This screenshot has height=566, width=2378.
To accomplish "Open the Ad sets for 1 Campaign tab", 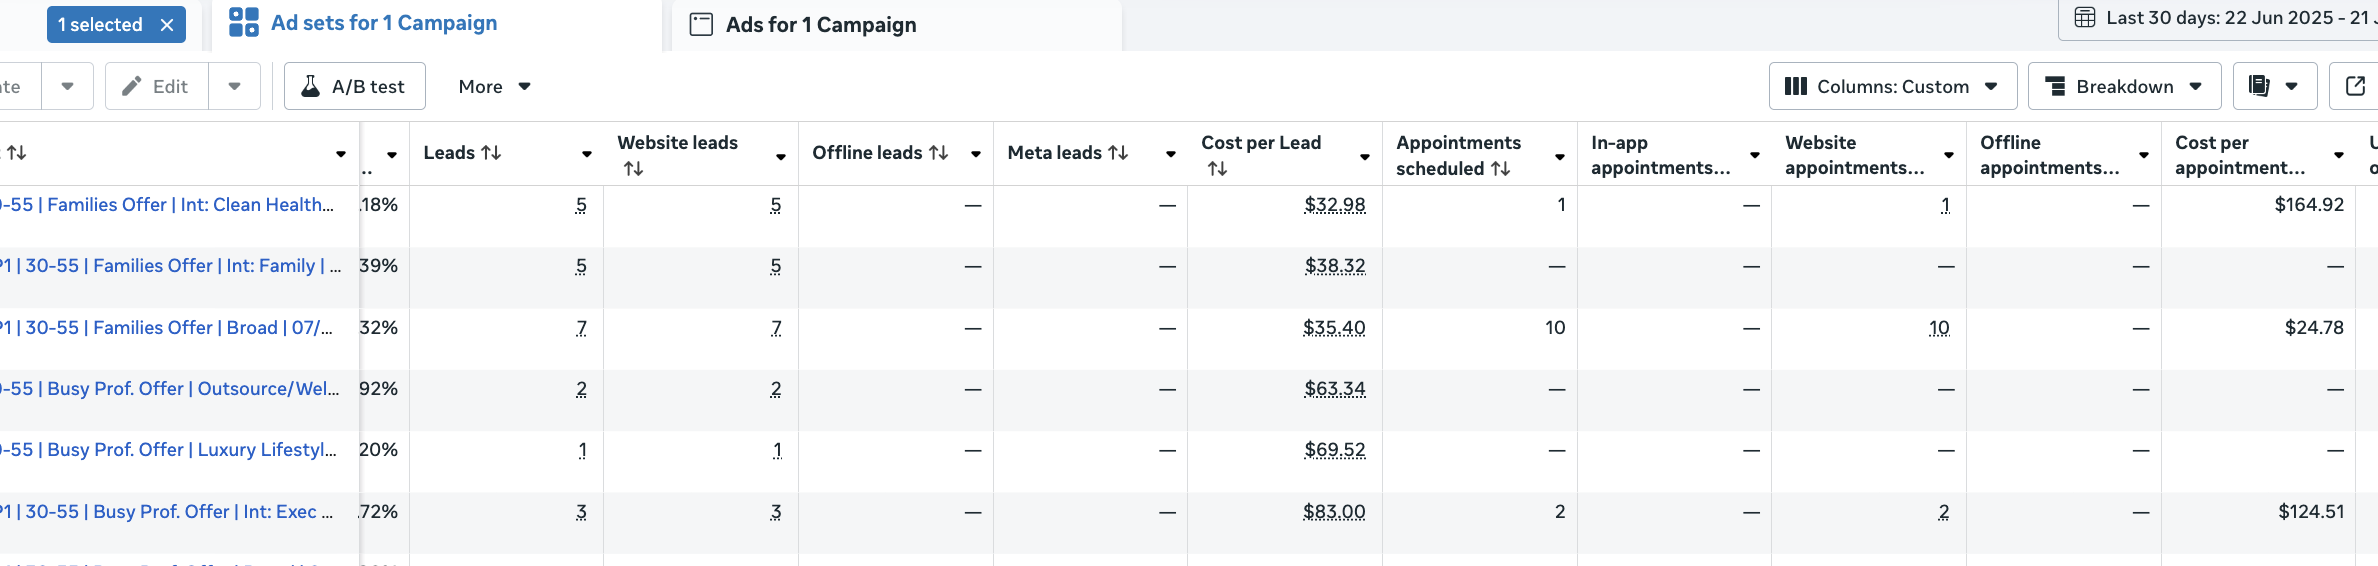I will [383, 23].
